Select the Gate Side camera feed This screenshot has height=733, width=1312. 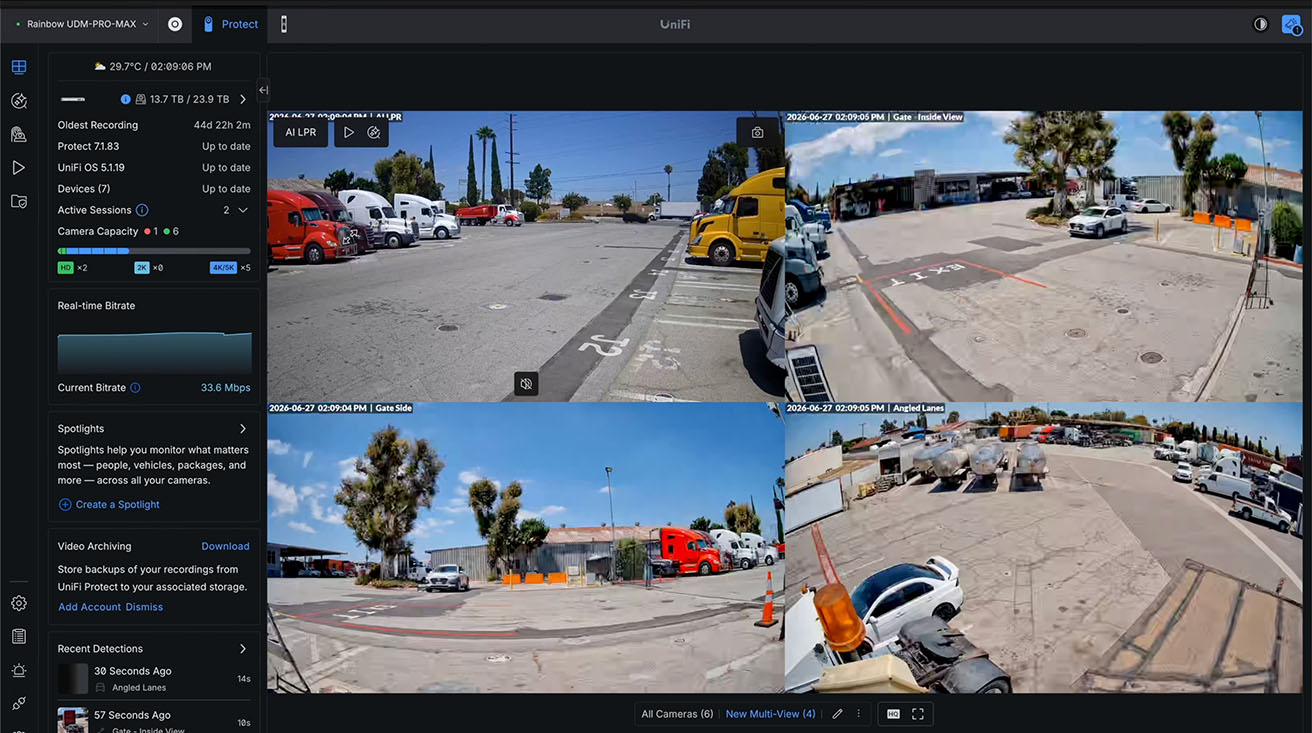click(525, 548)
